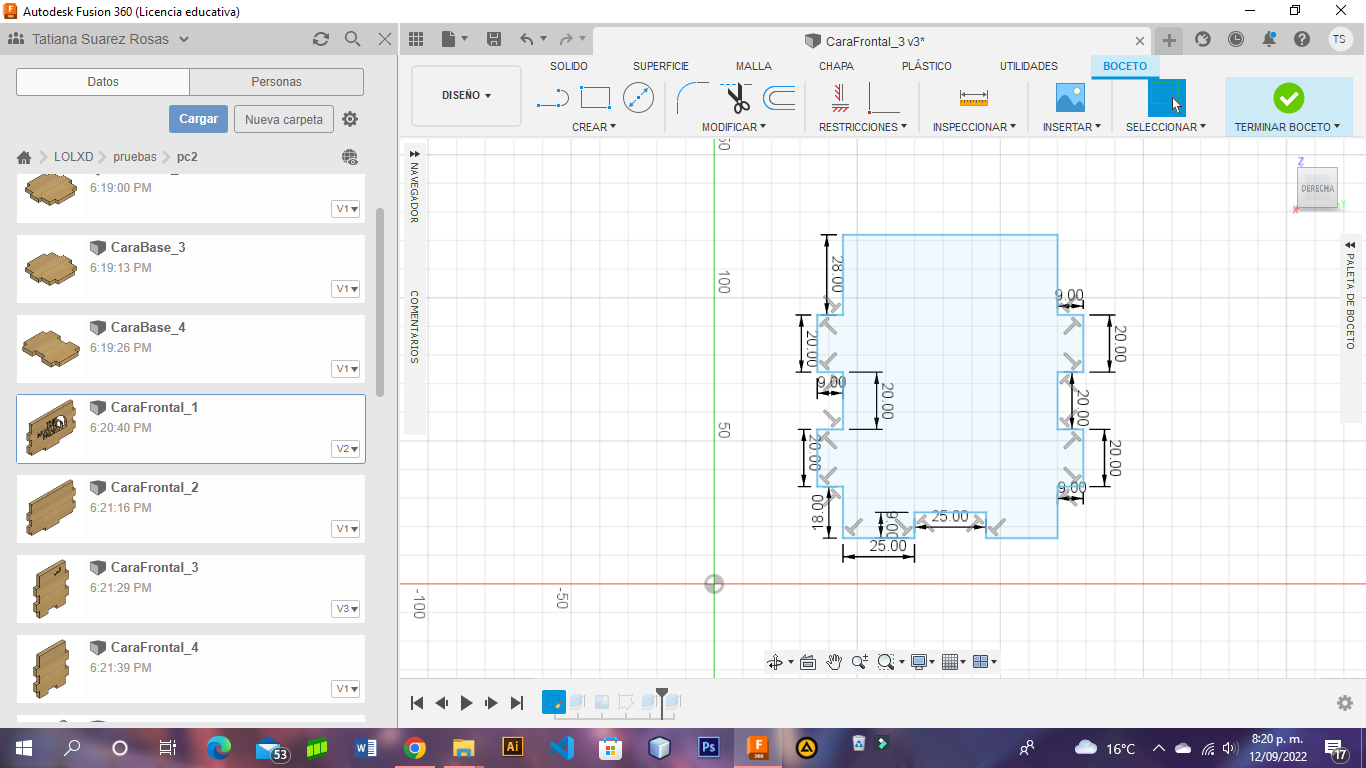Image resolution: width=1366 pixels, height=768 pixels.
Task: Switch to the CHAPA tab
Action: pyautogui.click(x=836, y=66)
